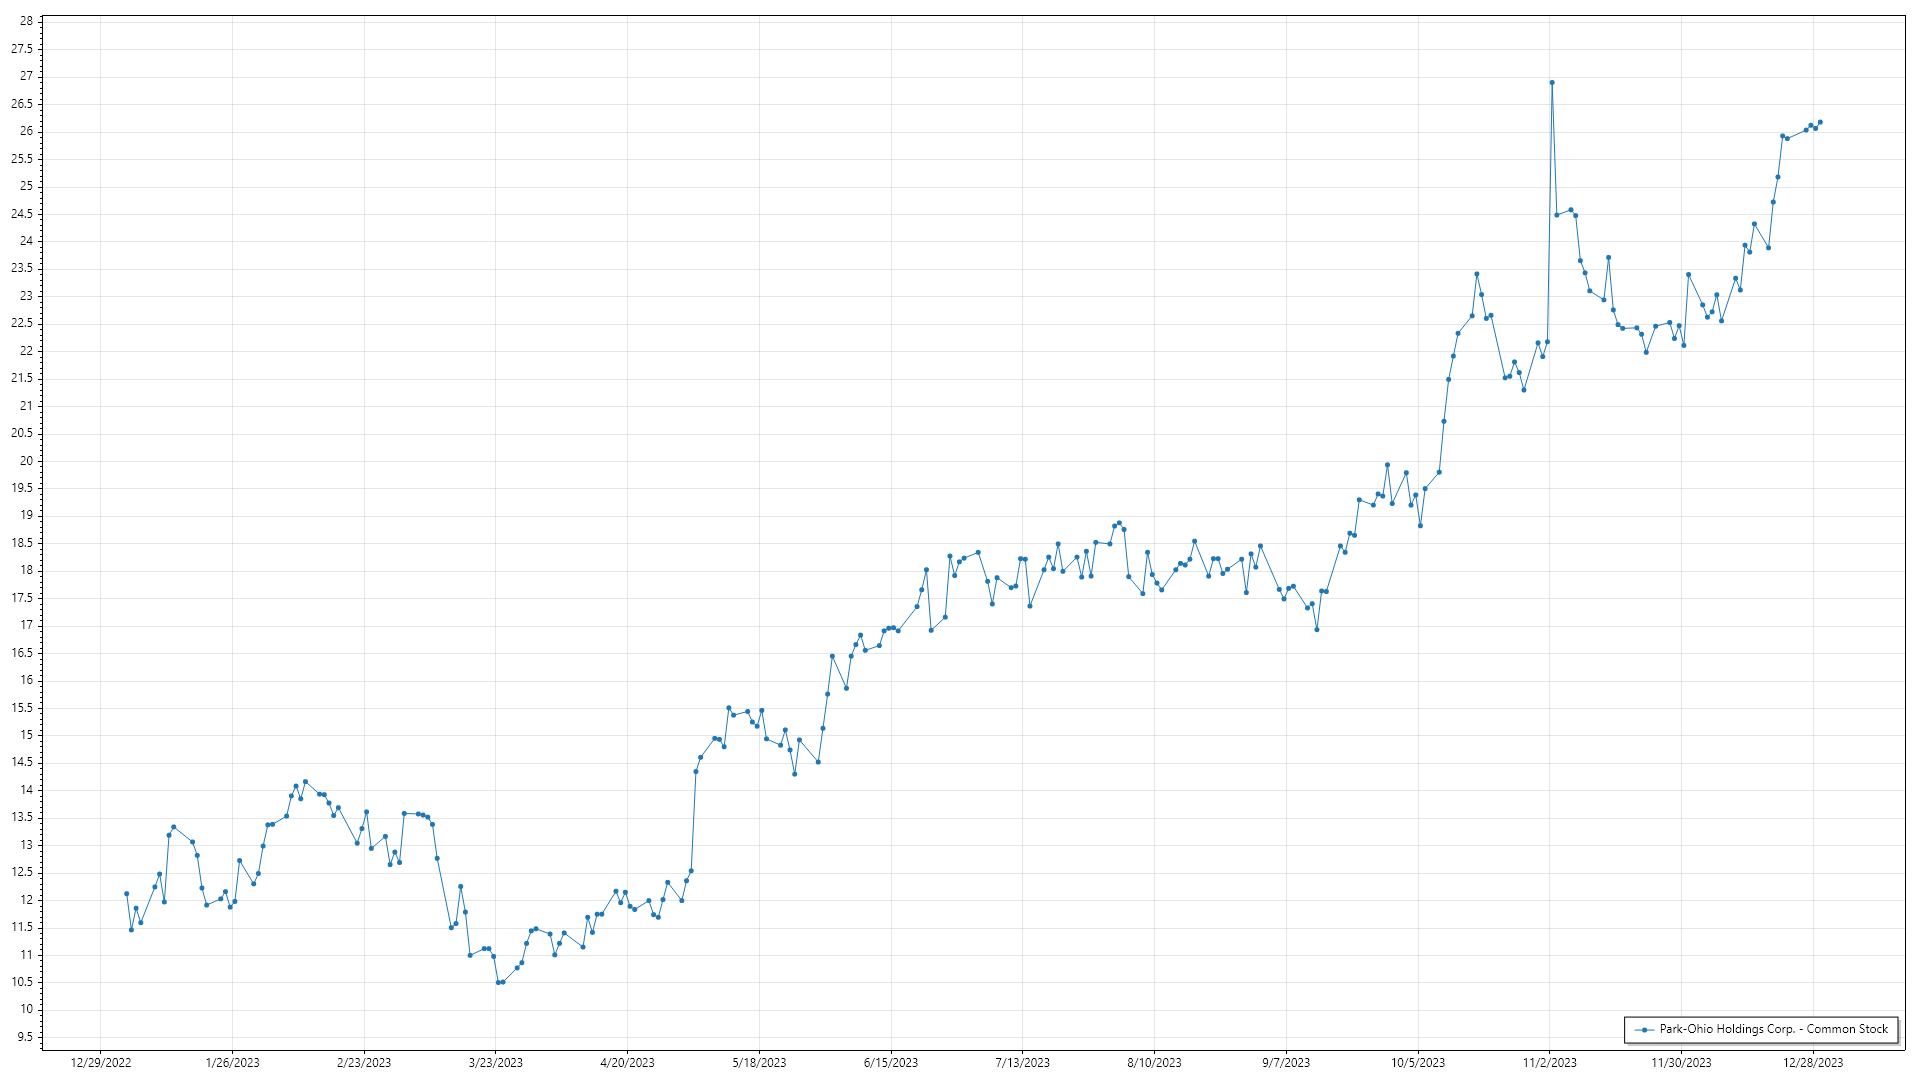1920x1080 pixels.
Task: Click the 12/29/2022 x-axis date label
Action: [x=101, y=1063]
